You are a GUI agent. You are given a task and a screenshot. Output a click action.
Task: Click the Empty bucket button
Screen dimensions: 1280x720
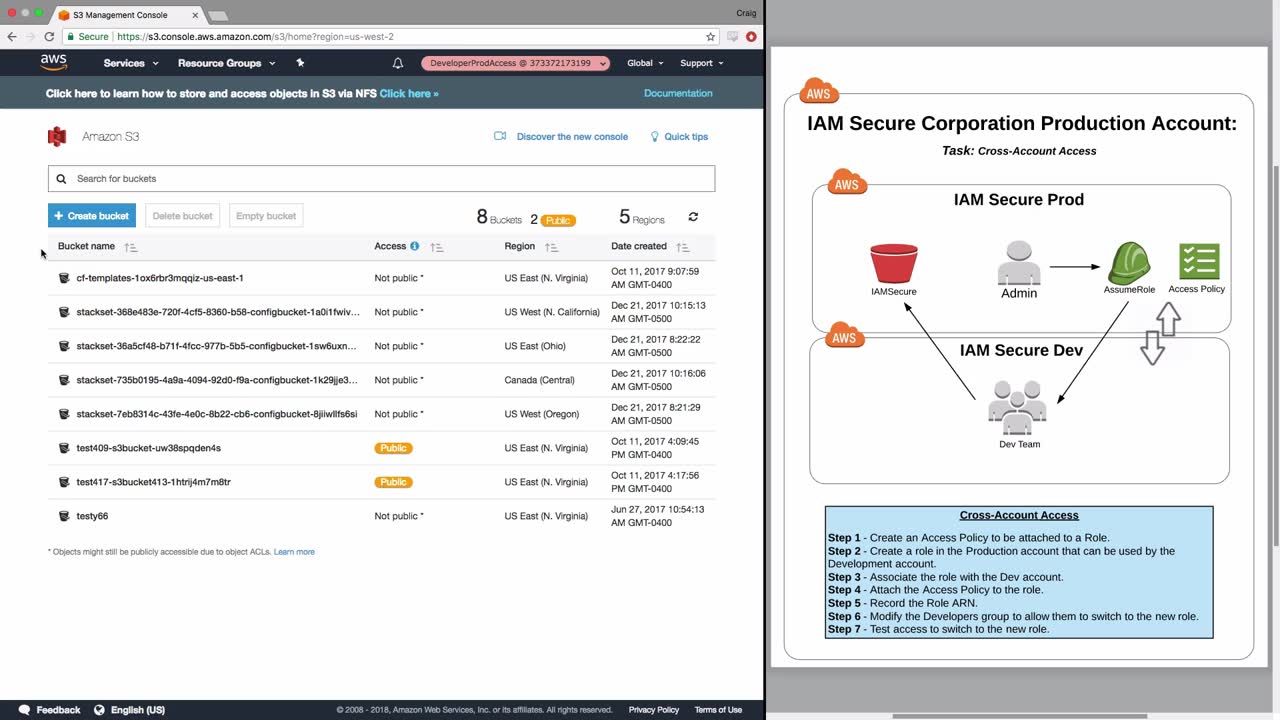tap(266, 216)
